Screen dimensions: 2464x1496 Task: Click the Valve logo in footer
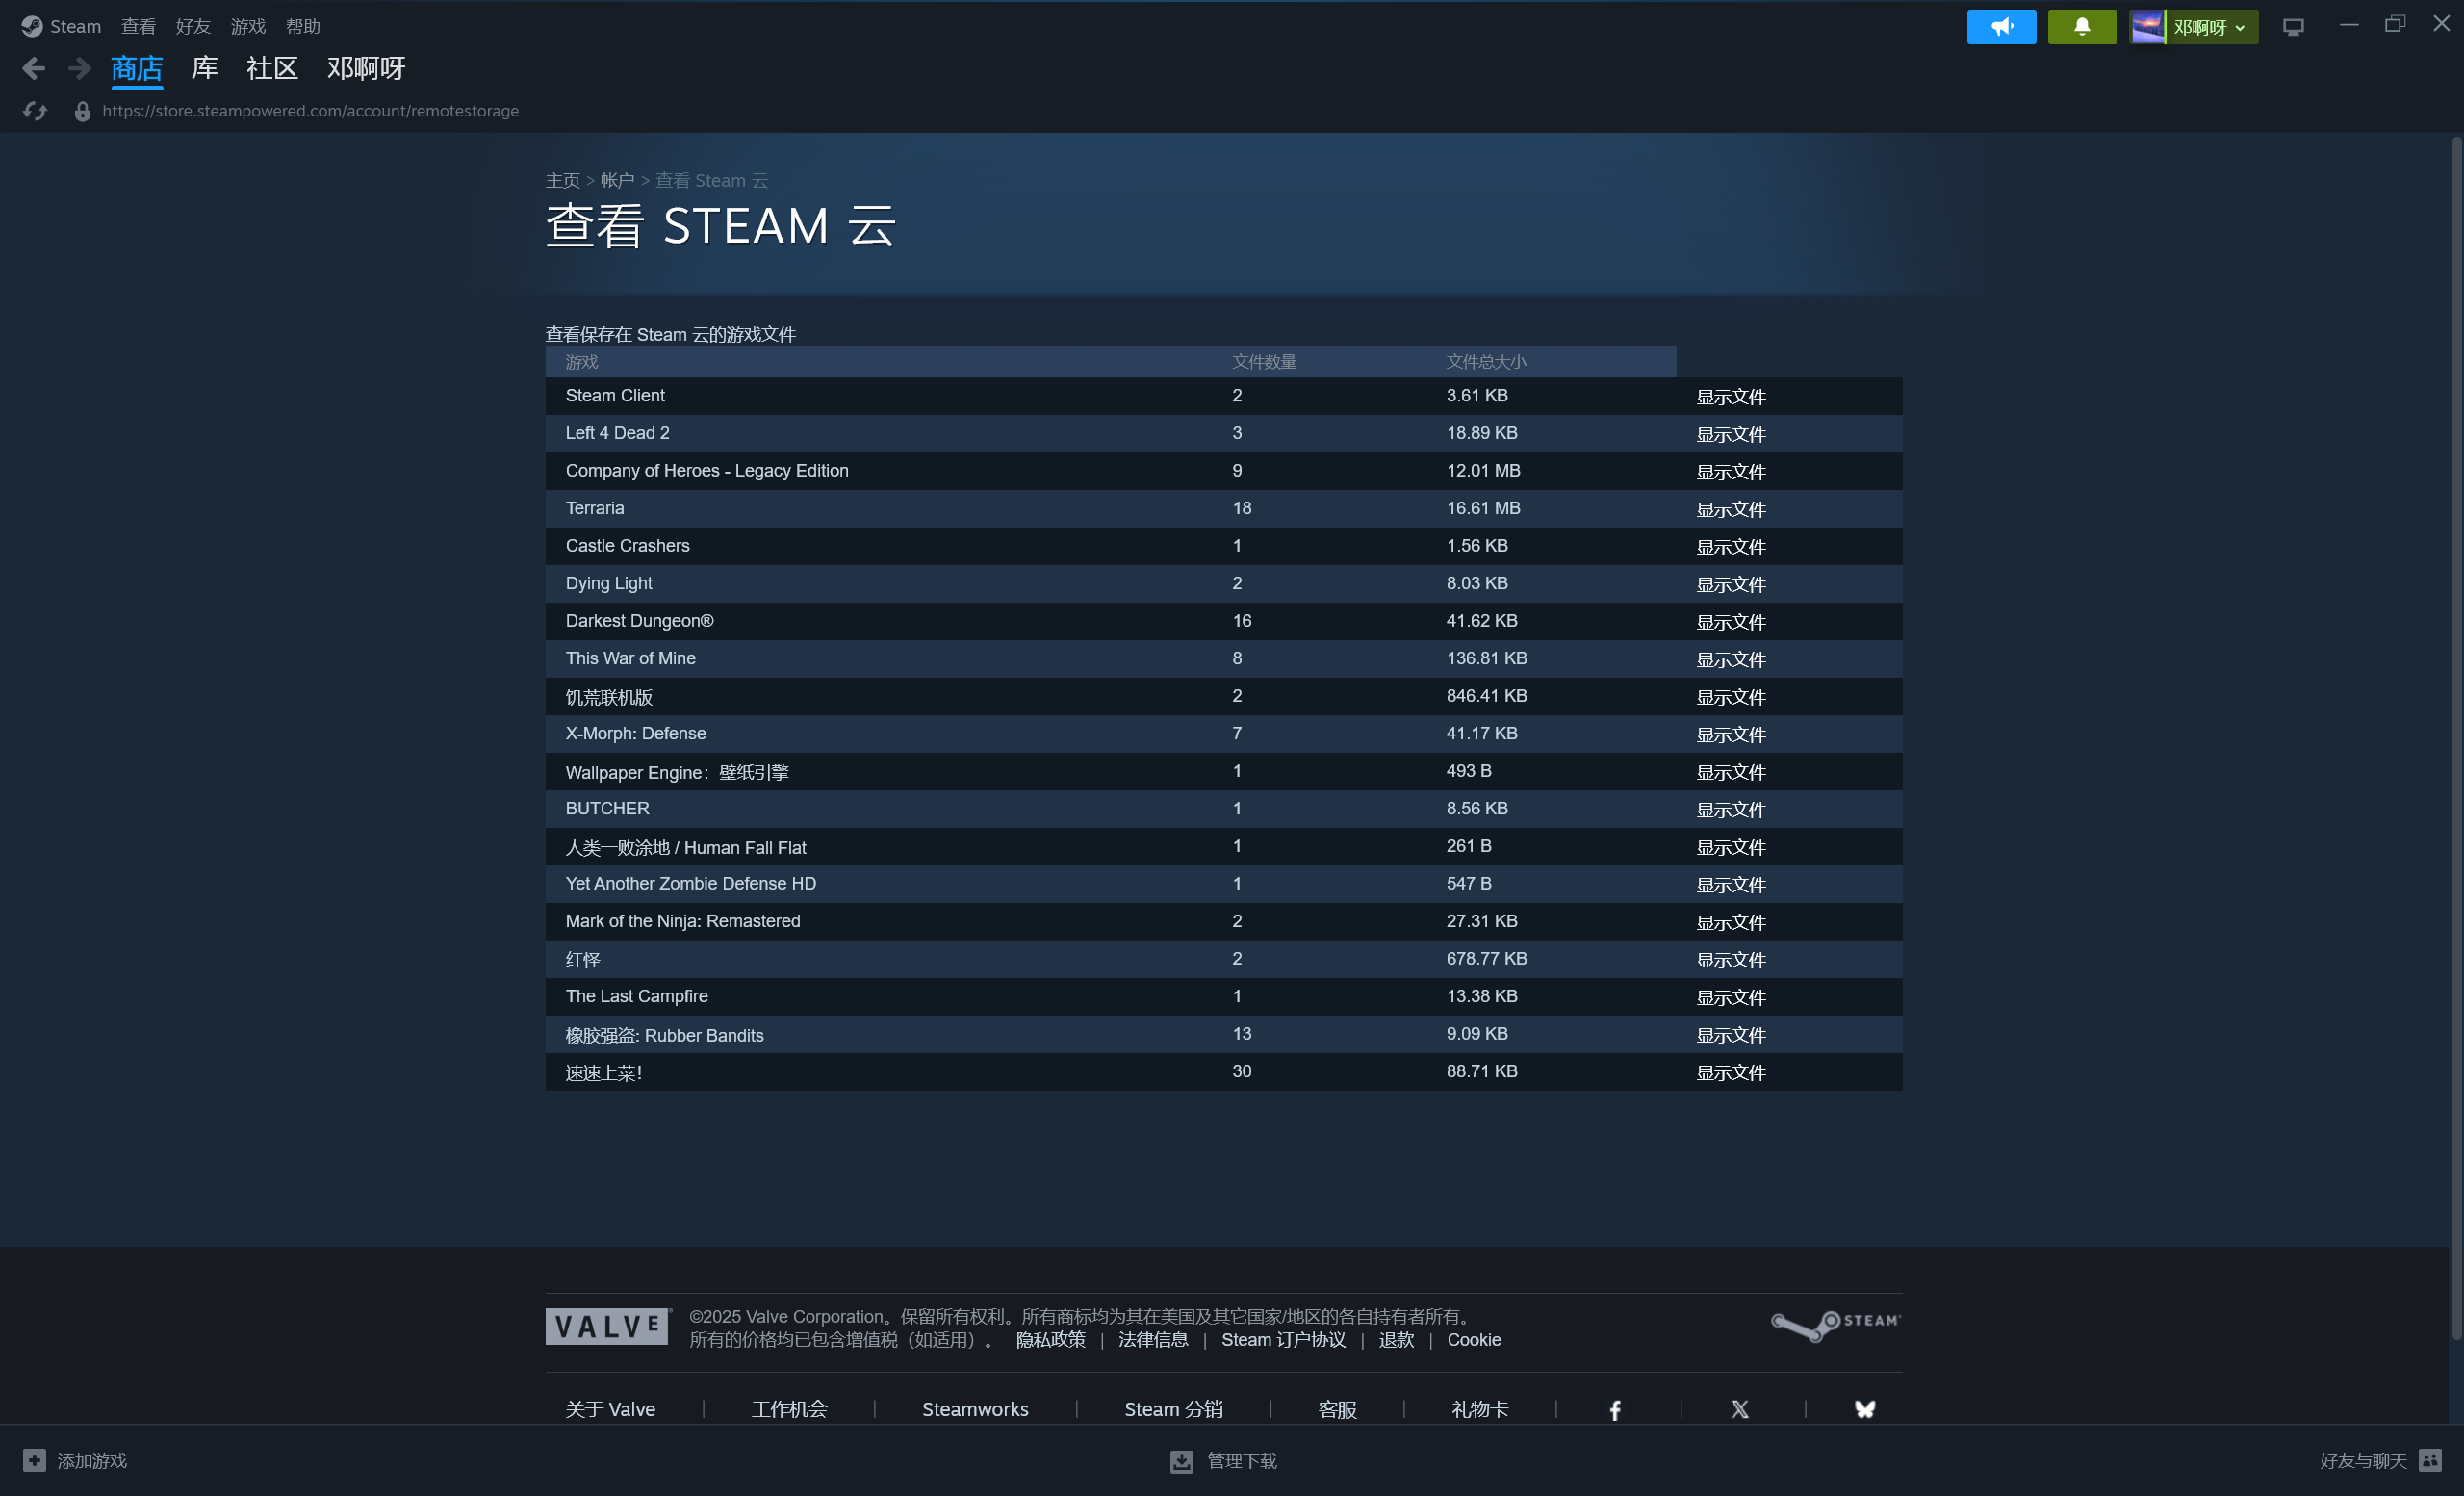tap(608, 1326)
